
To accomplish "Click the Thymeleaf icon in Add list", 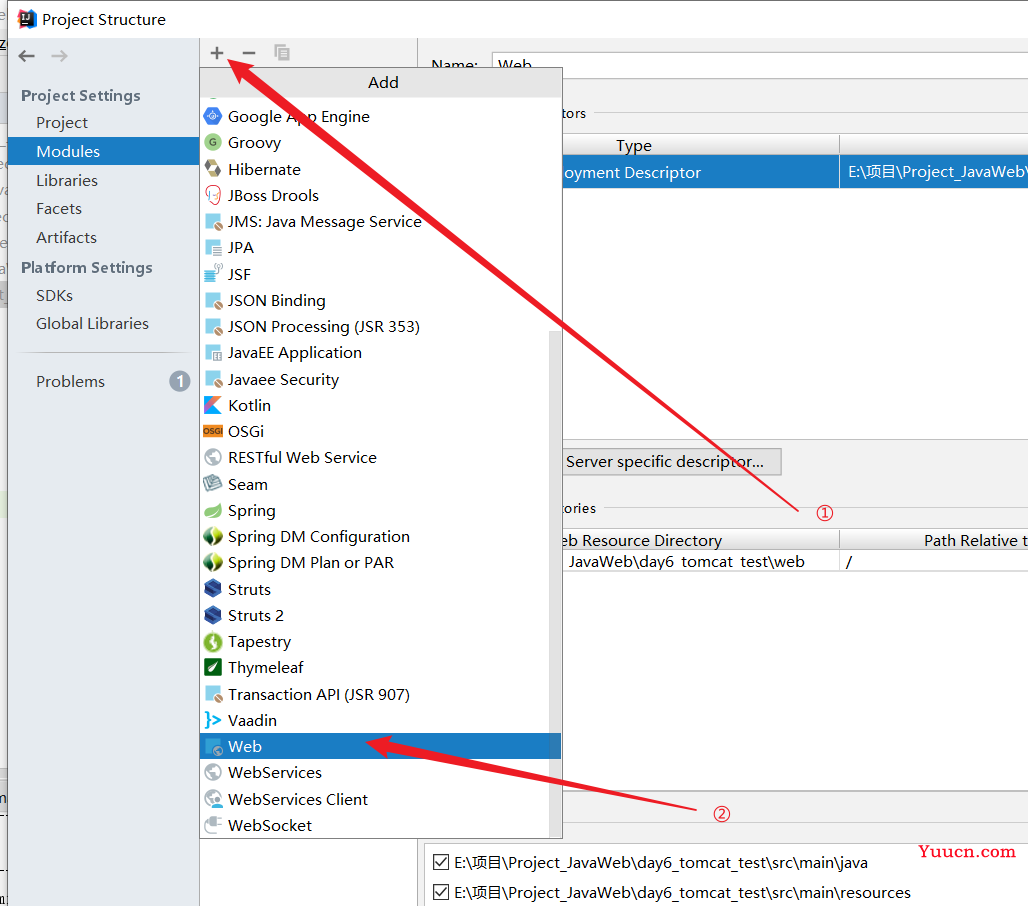I will tap(213, 667).
